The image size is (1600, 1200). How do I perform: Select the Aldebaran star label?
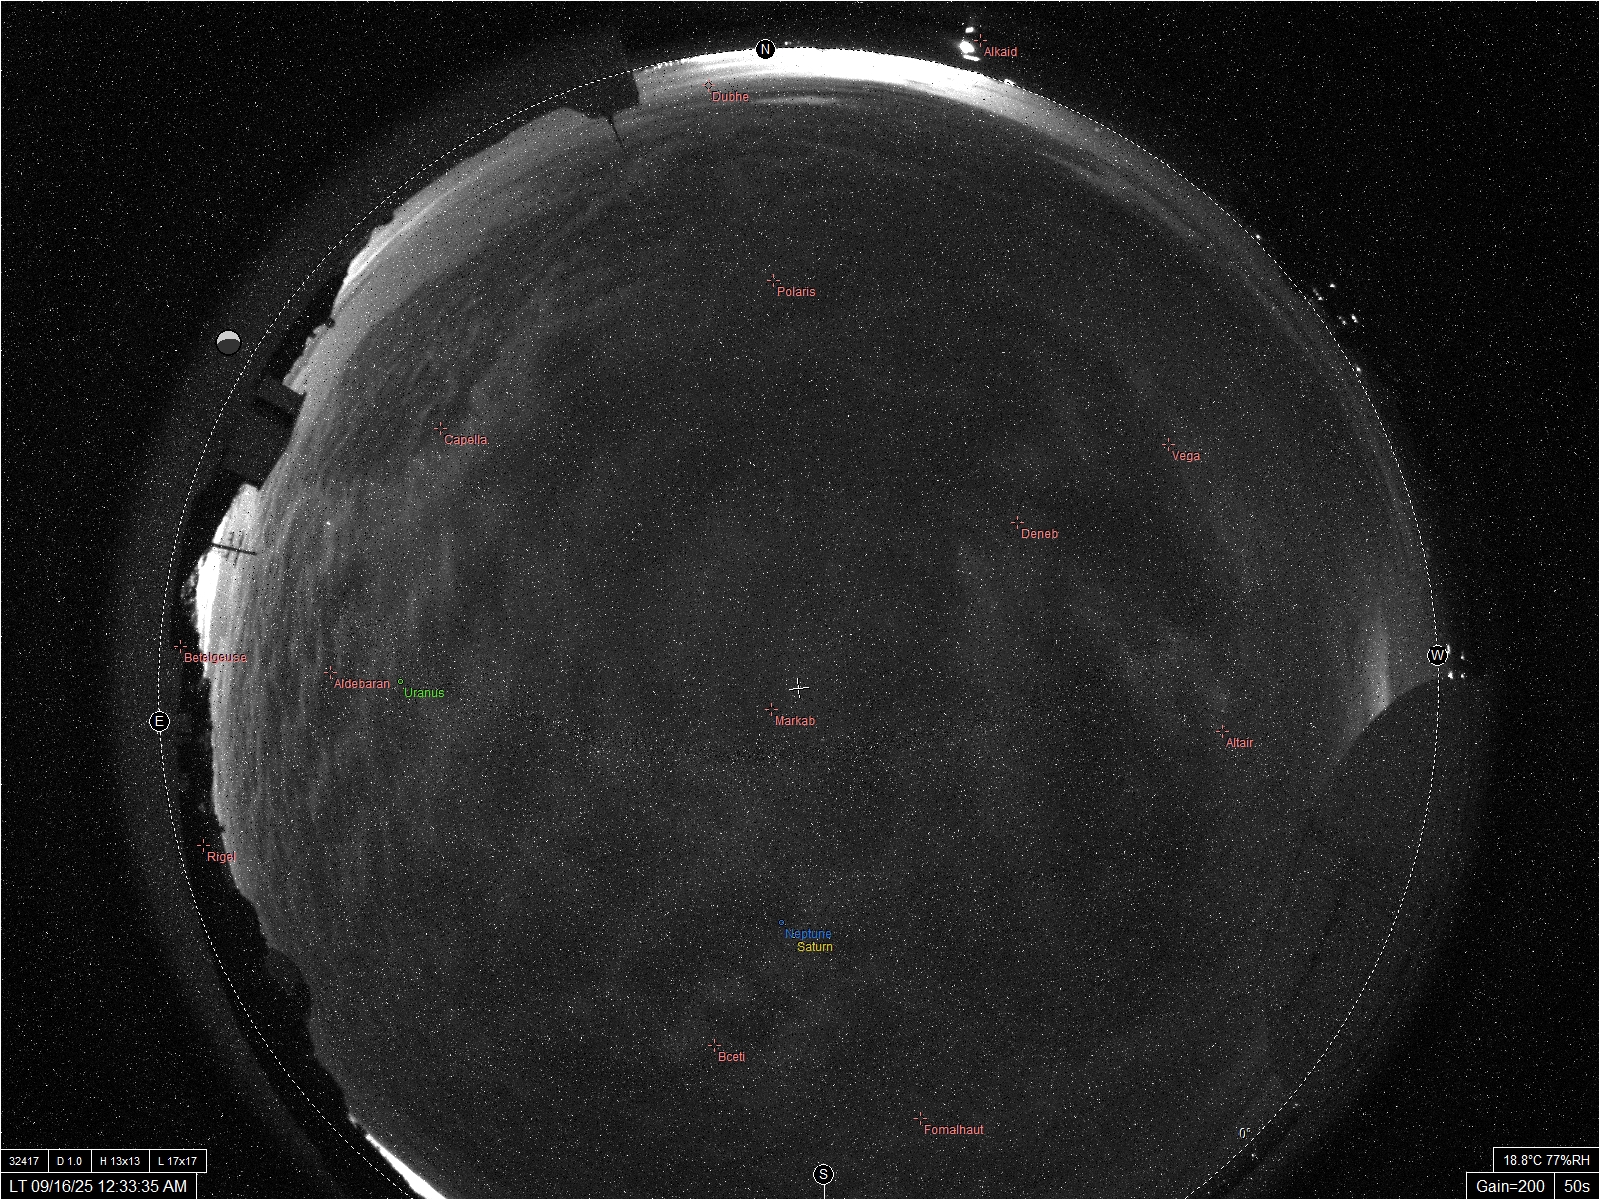point(362,684)
